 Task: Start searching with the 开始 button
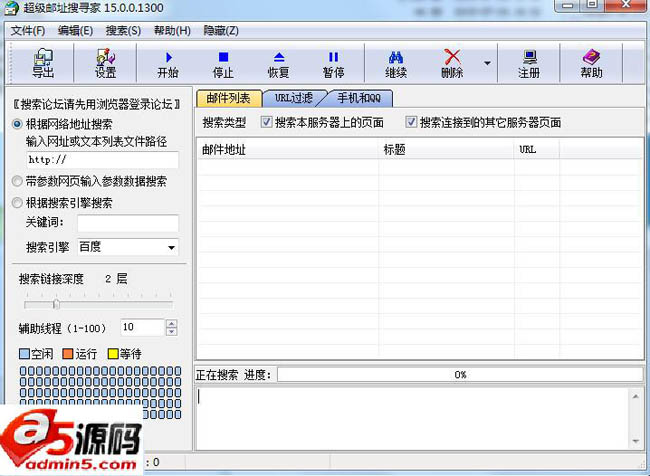pyautogui.click(x=168, y=64)
